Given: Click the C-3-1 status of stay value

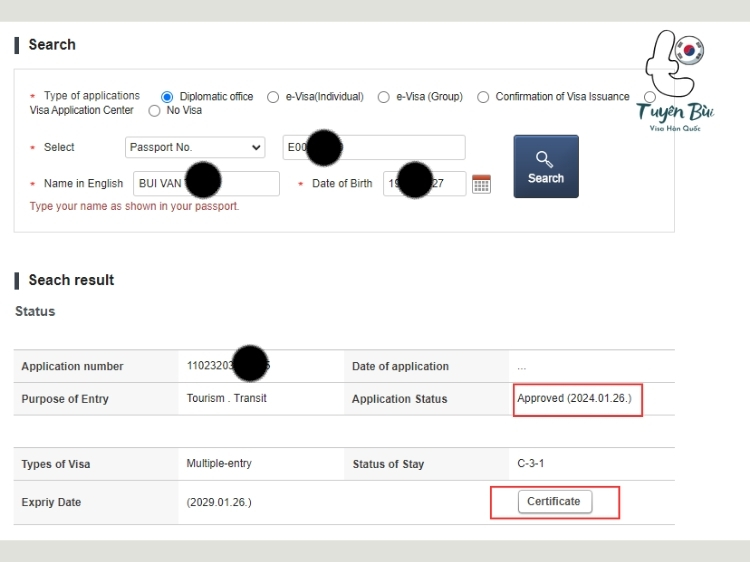Looking at the screenshot, I should pyautogui.click(x=530, y=463).
